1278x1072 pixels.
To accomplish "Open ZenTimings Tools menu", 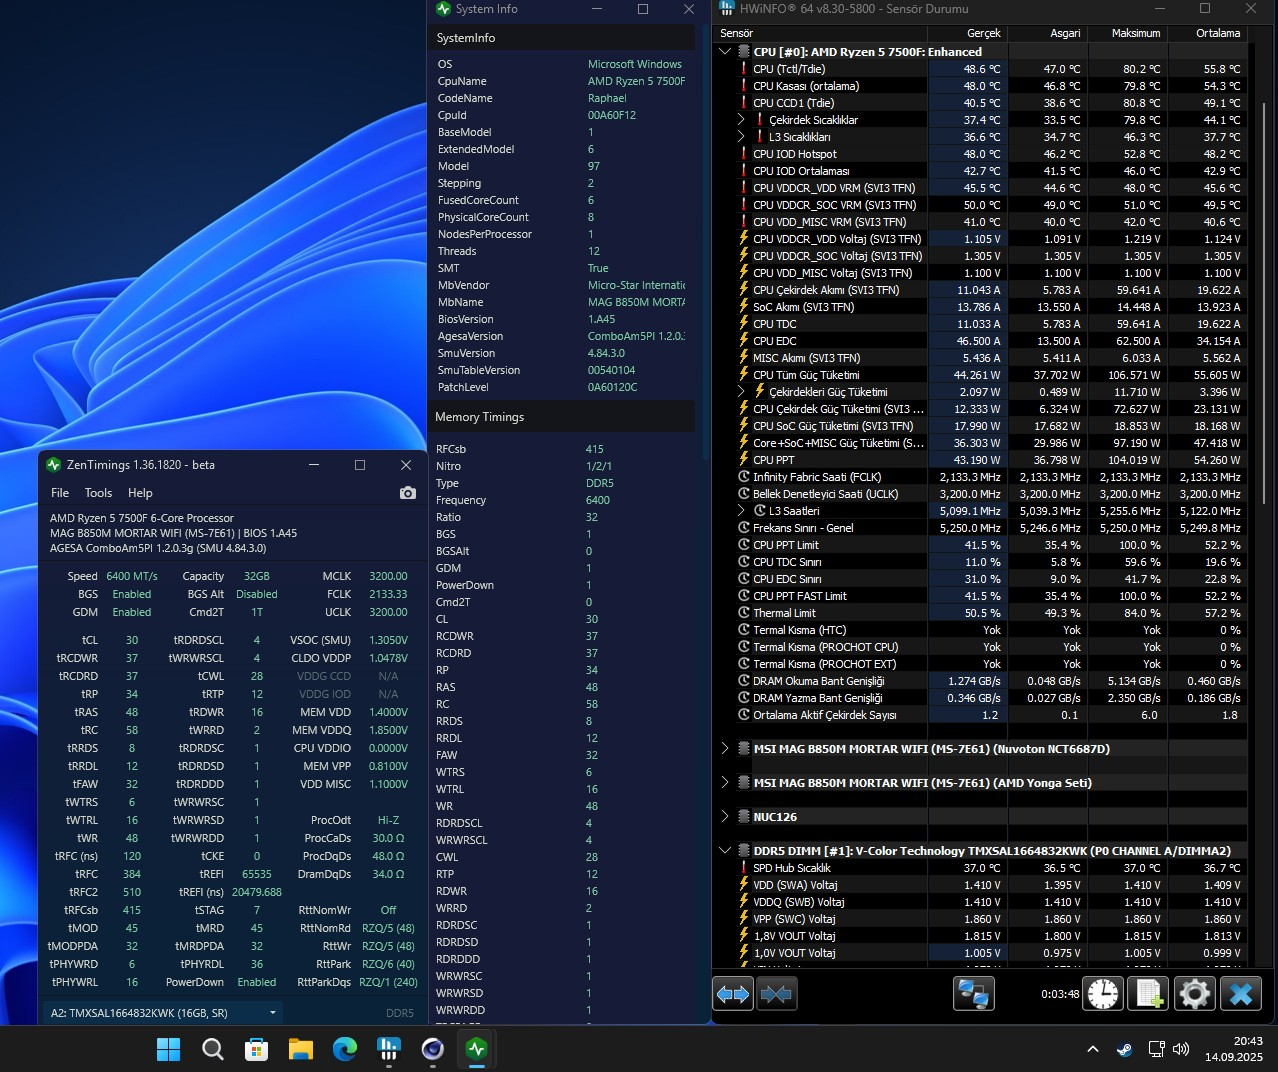I will coord(98,493).
